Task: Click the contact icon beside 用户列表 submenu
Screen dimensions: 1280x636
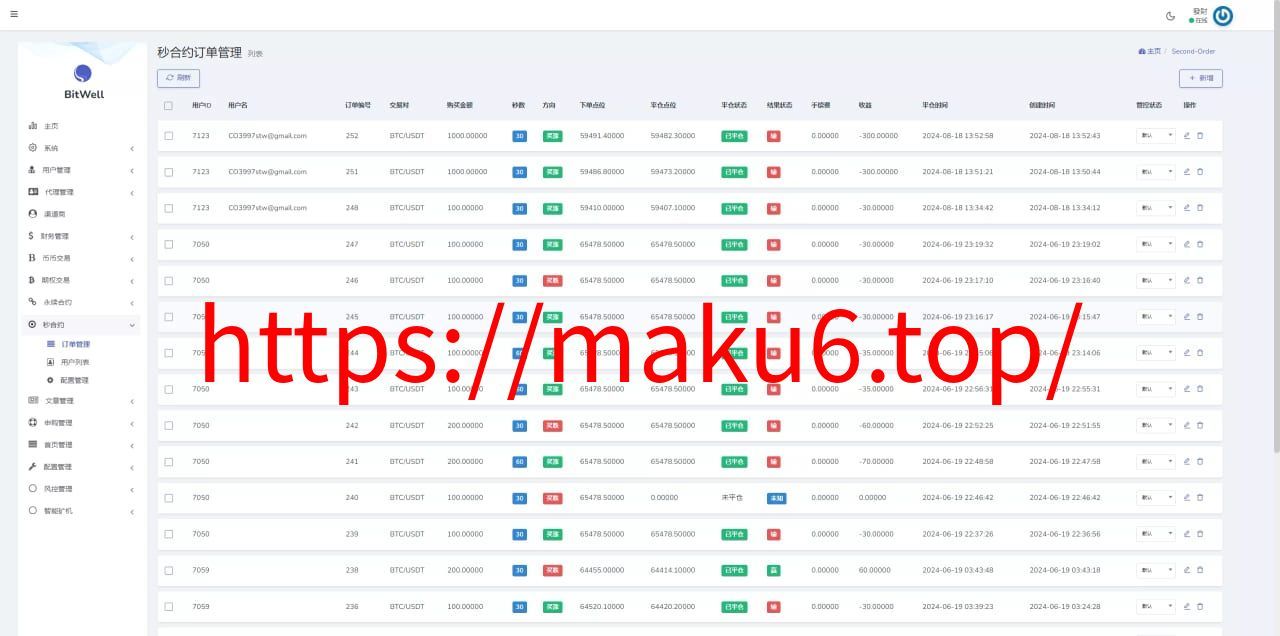Action: point(51,362)
